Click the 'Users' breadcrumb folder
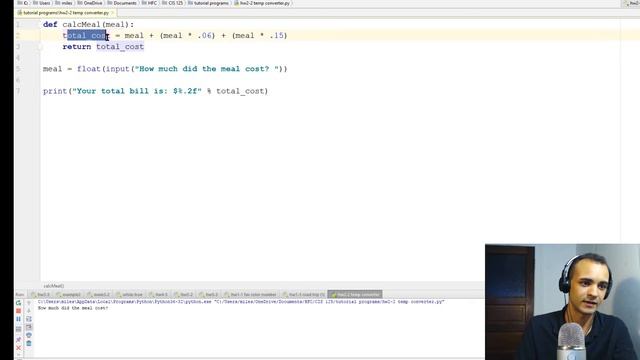The height and width of the screenshot is (360, 640). (x=41, y=3)
